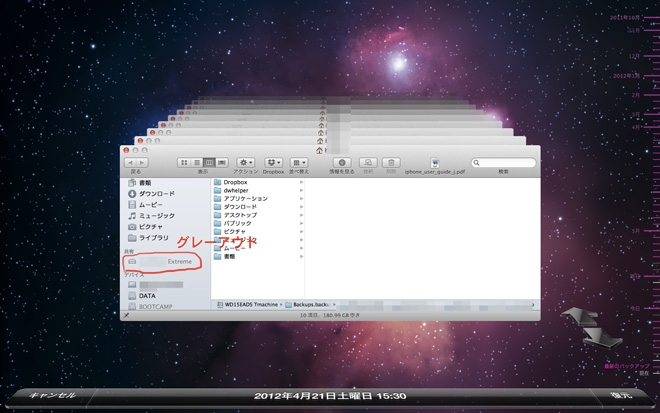Switch Finder to Cover Flow view
Viewport: 660px width, 413px height.
pos(222,163)
